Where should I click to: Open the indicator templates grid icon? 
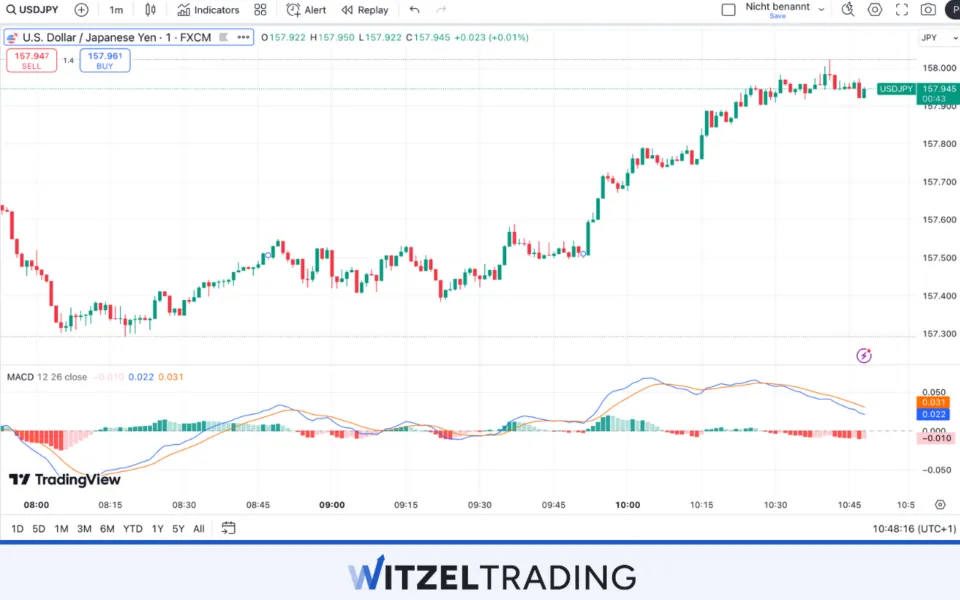[260, 10]
